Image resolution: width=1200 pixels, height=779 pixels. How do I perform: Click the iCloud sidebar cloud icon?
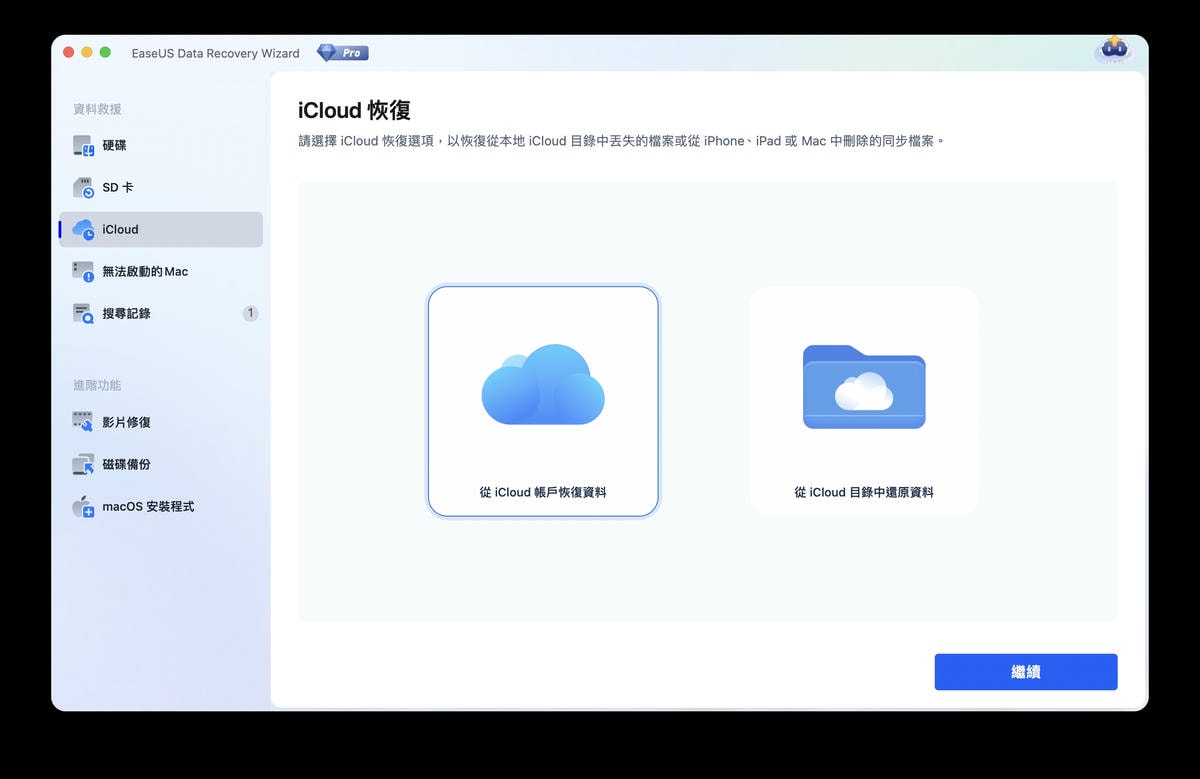[83, 230]
